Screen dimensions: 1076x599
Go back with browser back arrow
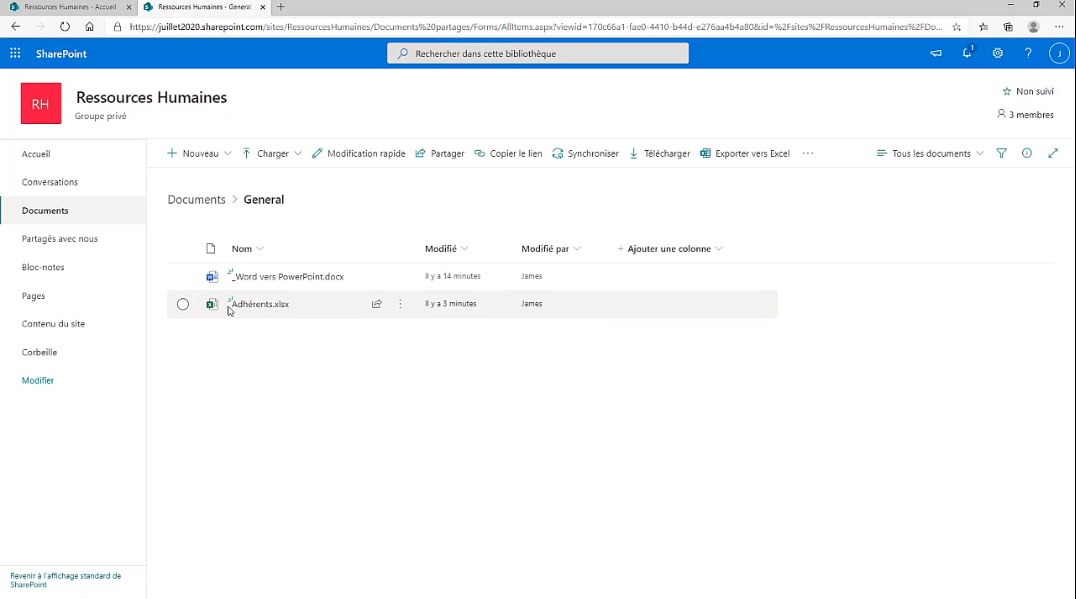click(16, 27)
